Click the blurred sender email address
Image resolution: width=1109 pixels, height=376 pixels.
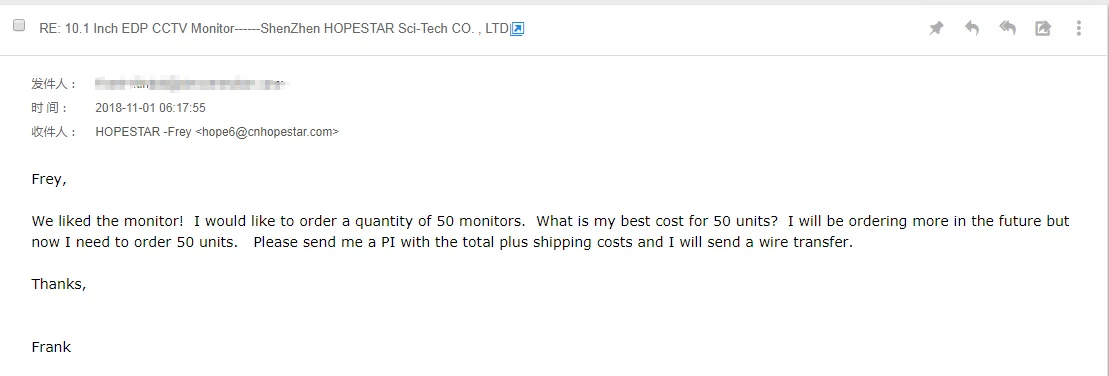pyautogui.click(x=191, y=85)
